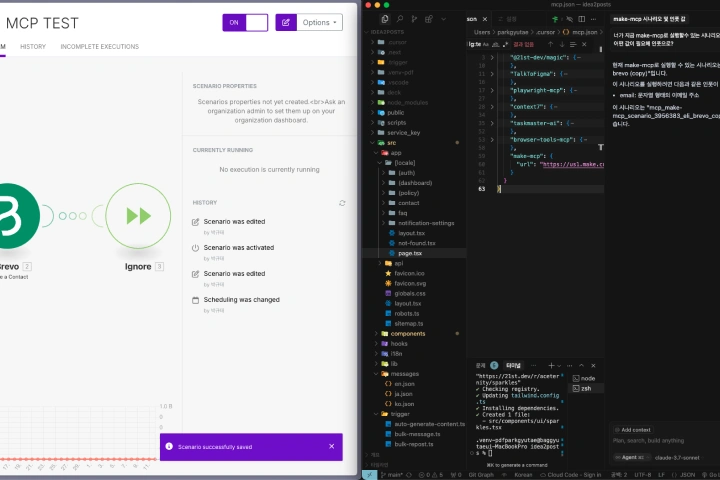This screenshot has width=720, height=480.
Task: Switch to the HISTORY tab in Make
Action: [x=33, y=46]
